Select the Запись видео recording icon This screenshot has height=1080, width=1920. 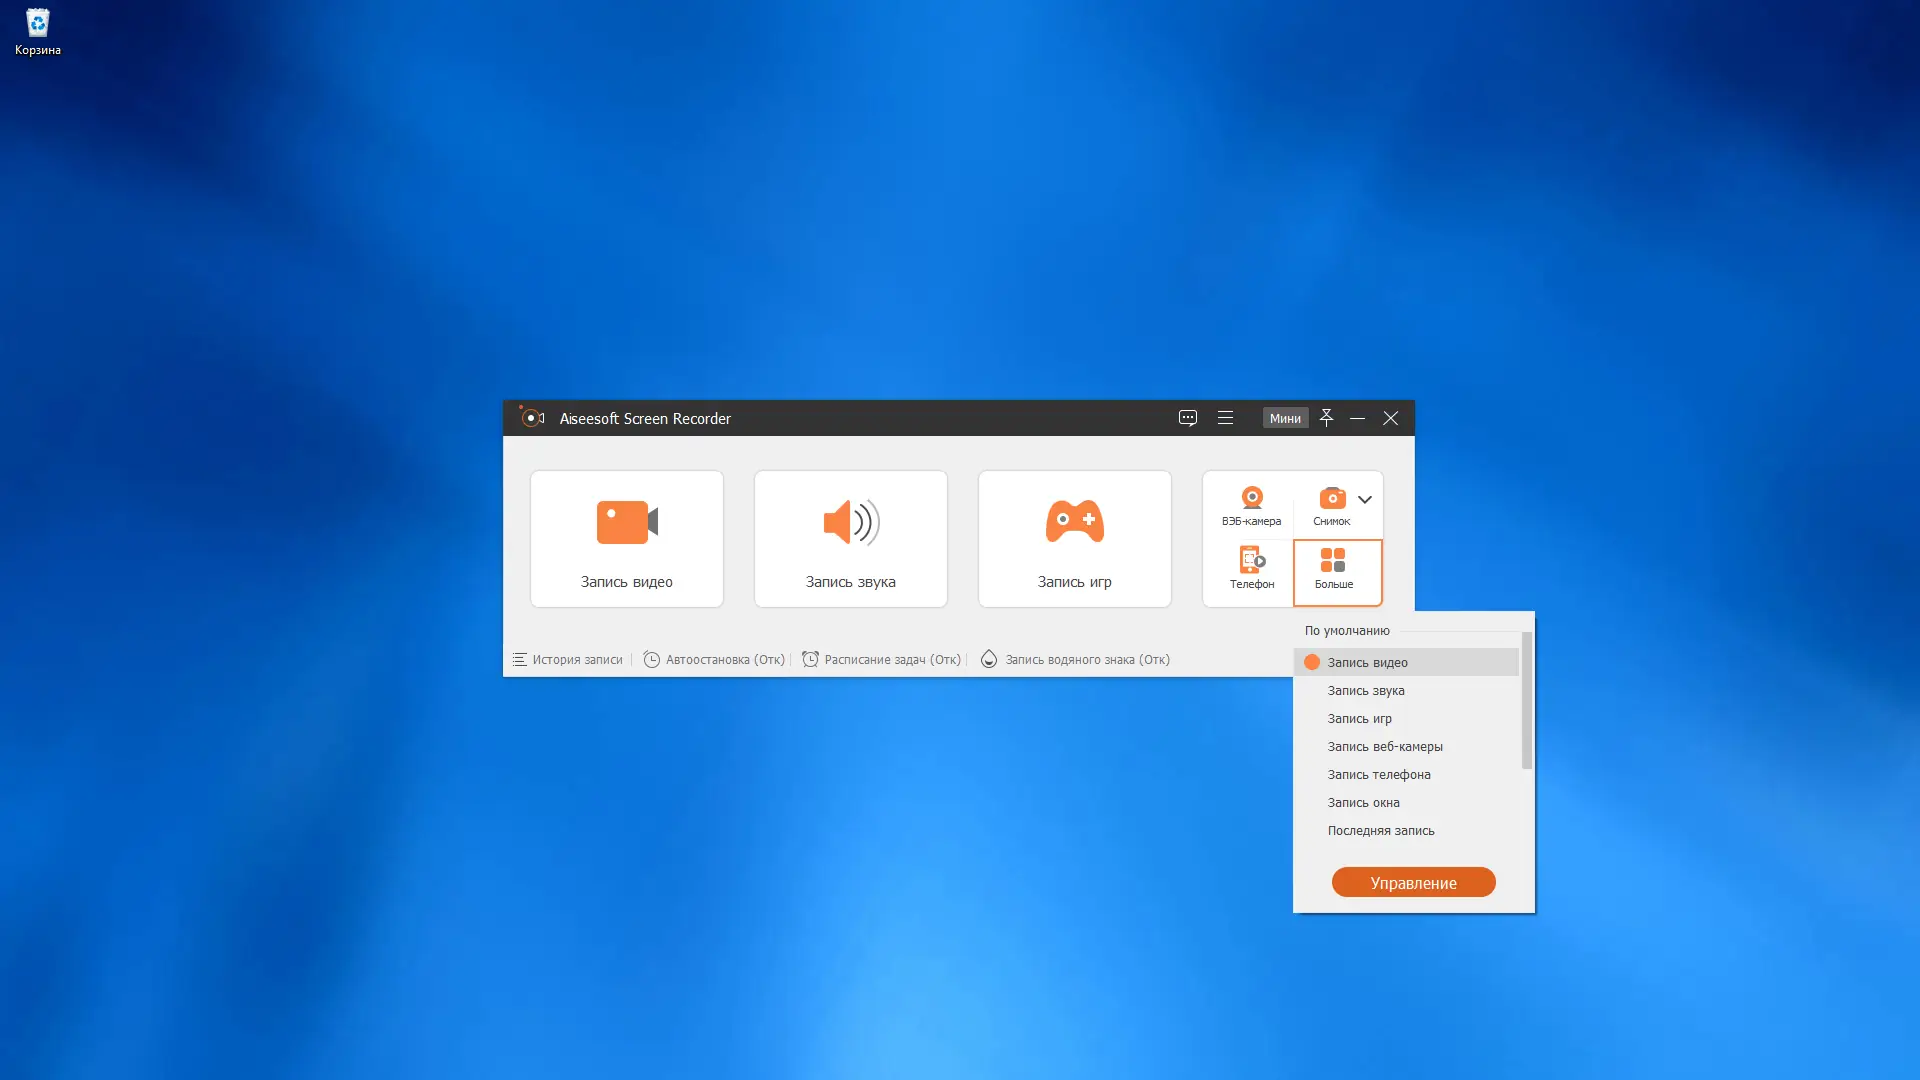point(626,522)
